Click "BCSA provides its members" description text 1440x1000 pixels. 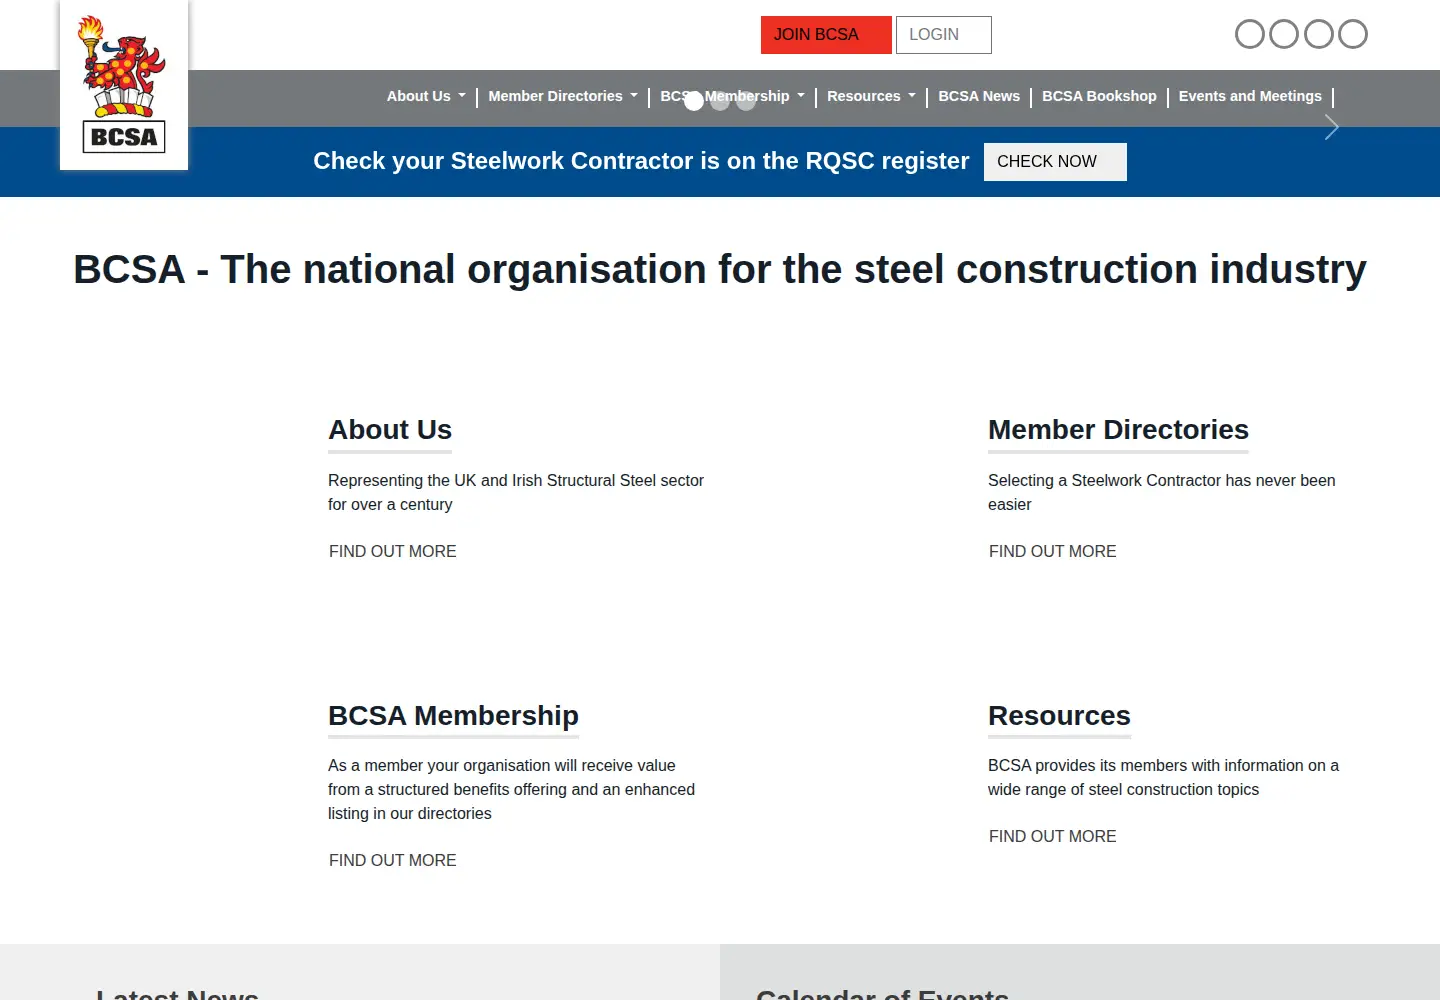click(x=1163, y=777)
